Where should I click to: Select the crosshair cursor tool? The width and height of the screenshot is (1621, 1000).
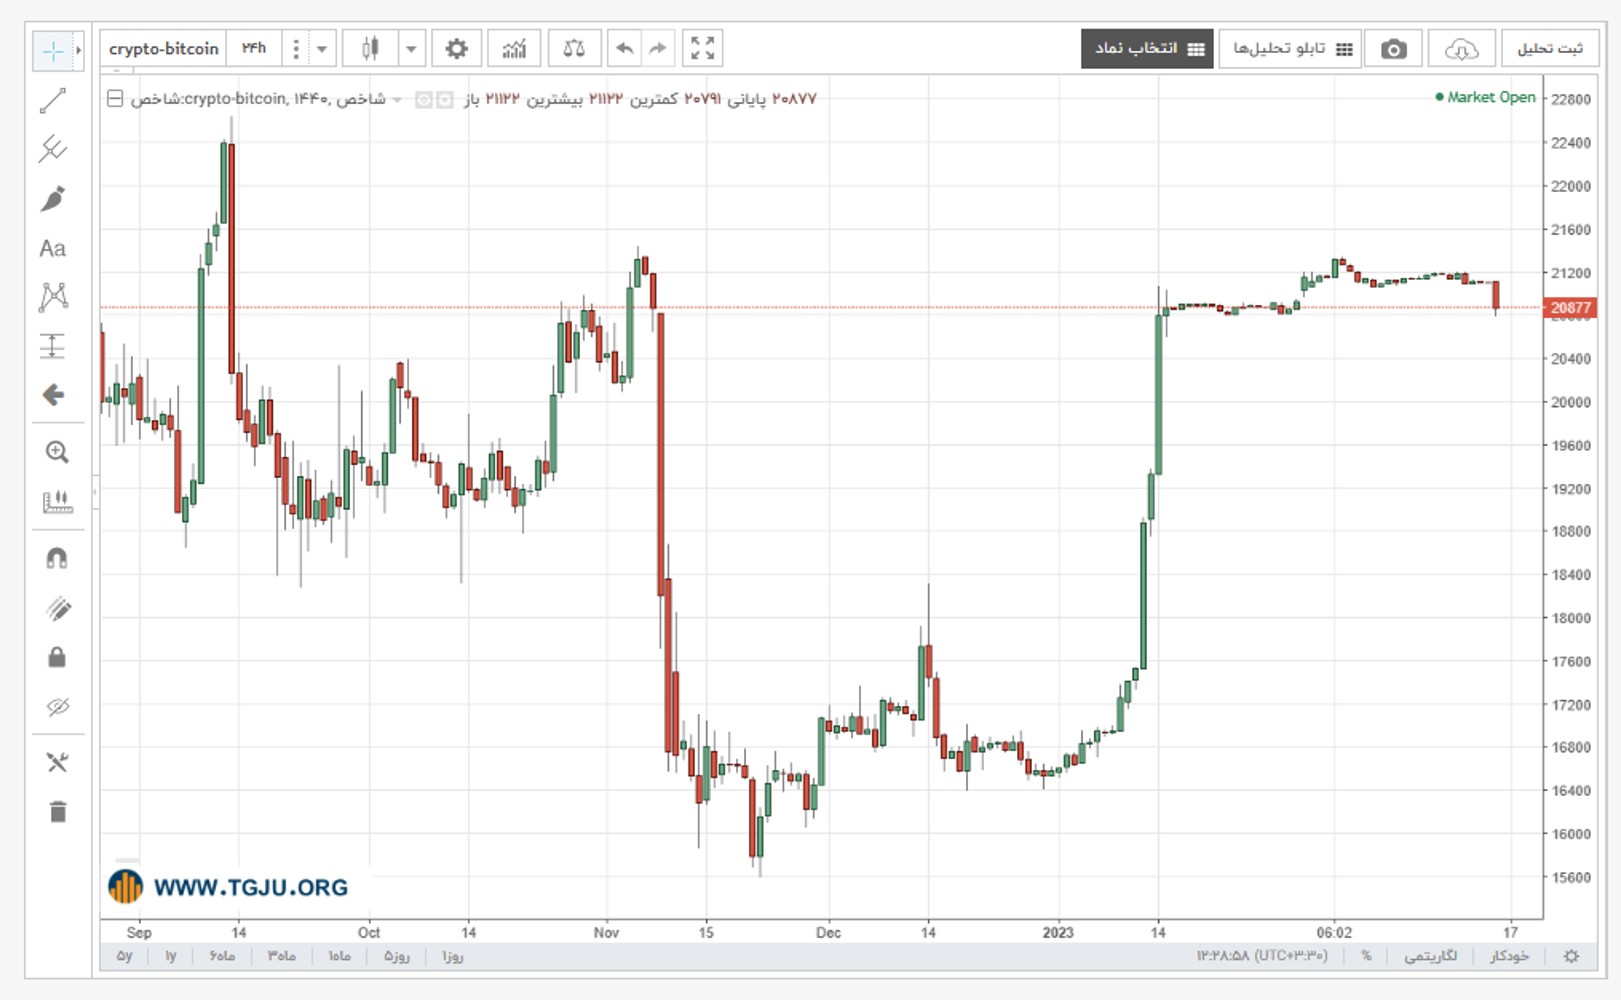(x=53, y=50)
